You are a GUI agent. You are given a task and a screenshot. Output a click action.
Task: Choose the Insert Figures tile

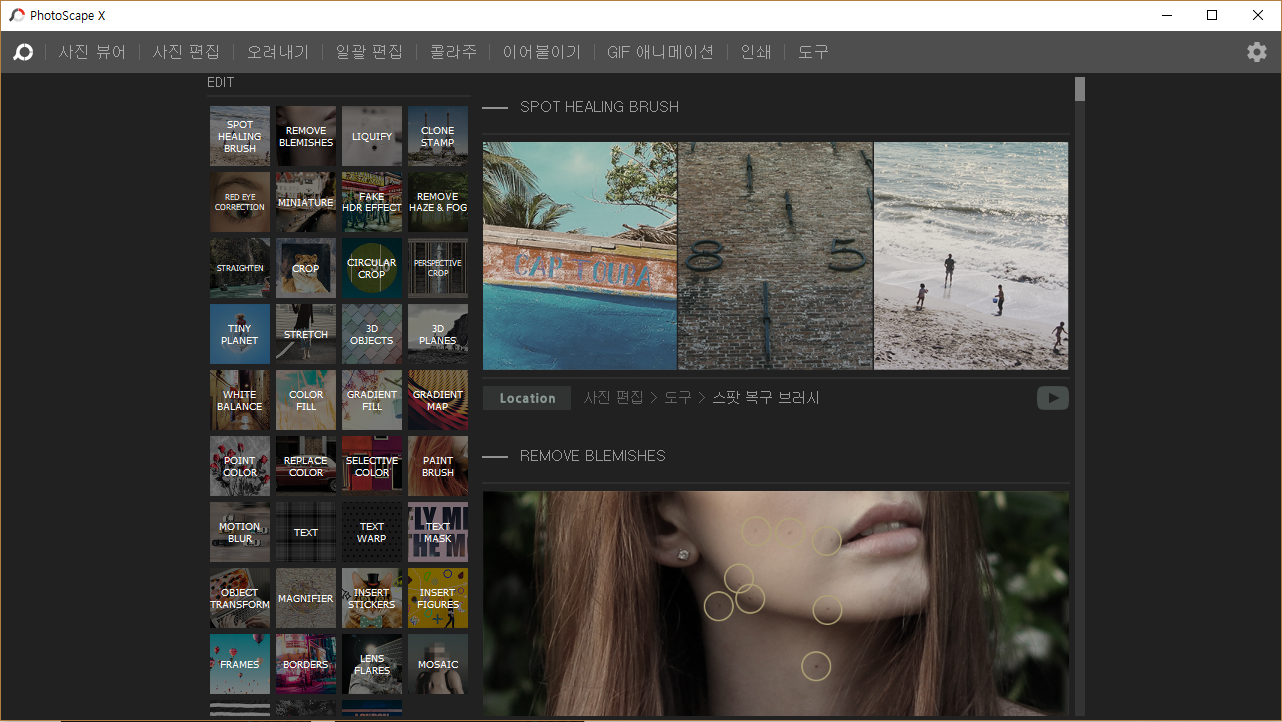click(x=438, y=598)
